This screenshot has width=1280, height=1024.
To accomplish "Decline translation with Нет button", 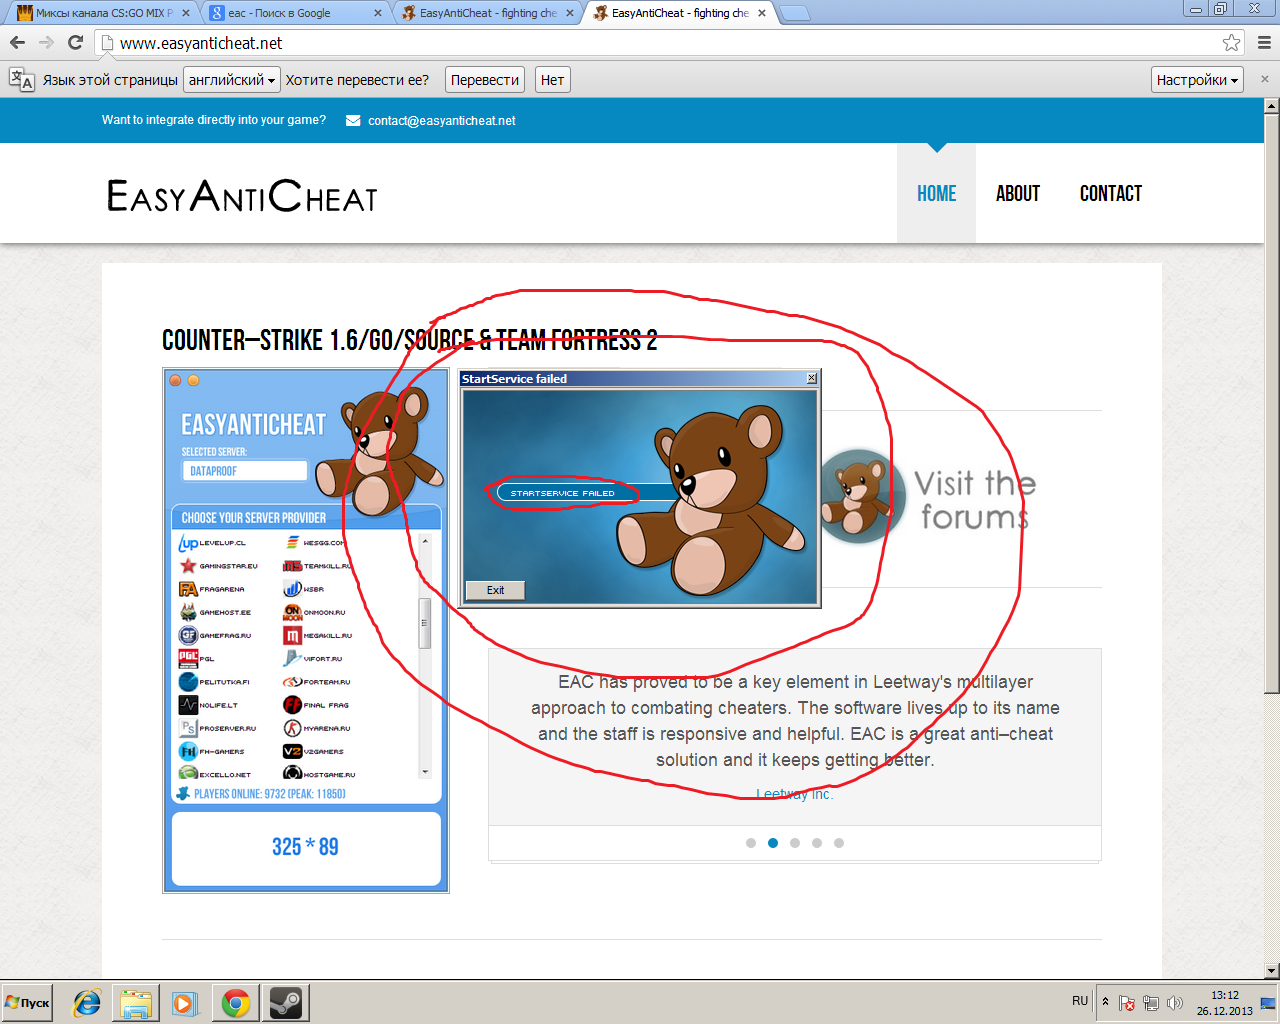I will [x=553, y=80].
